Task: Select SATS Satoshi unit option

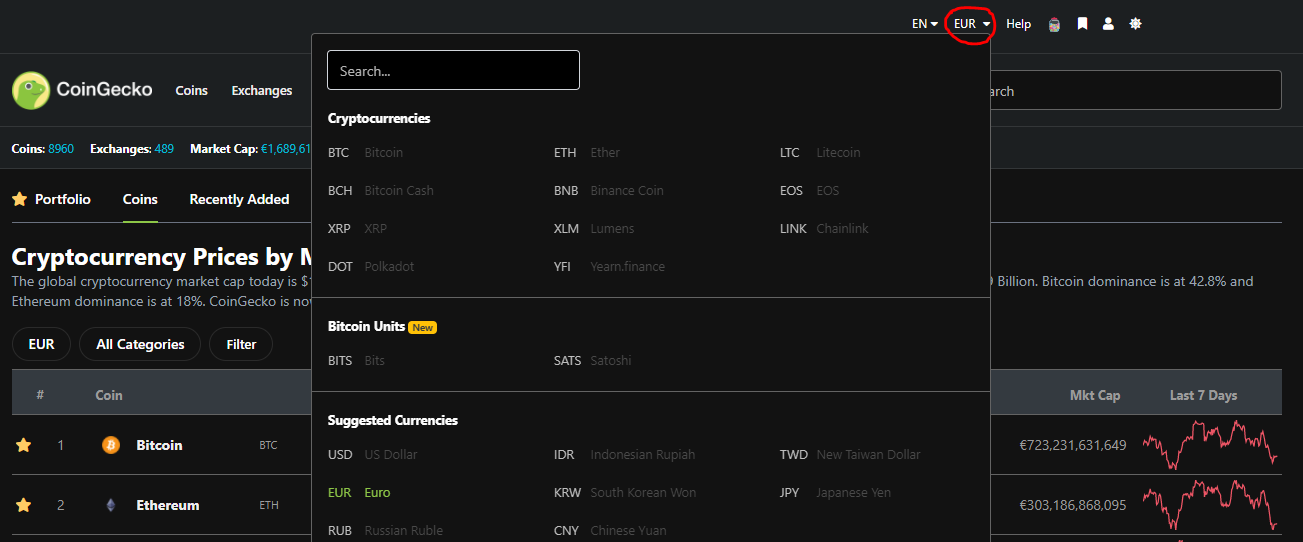Action: coord(593,361)
